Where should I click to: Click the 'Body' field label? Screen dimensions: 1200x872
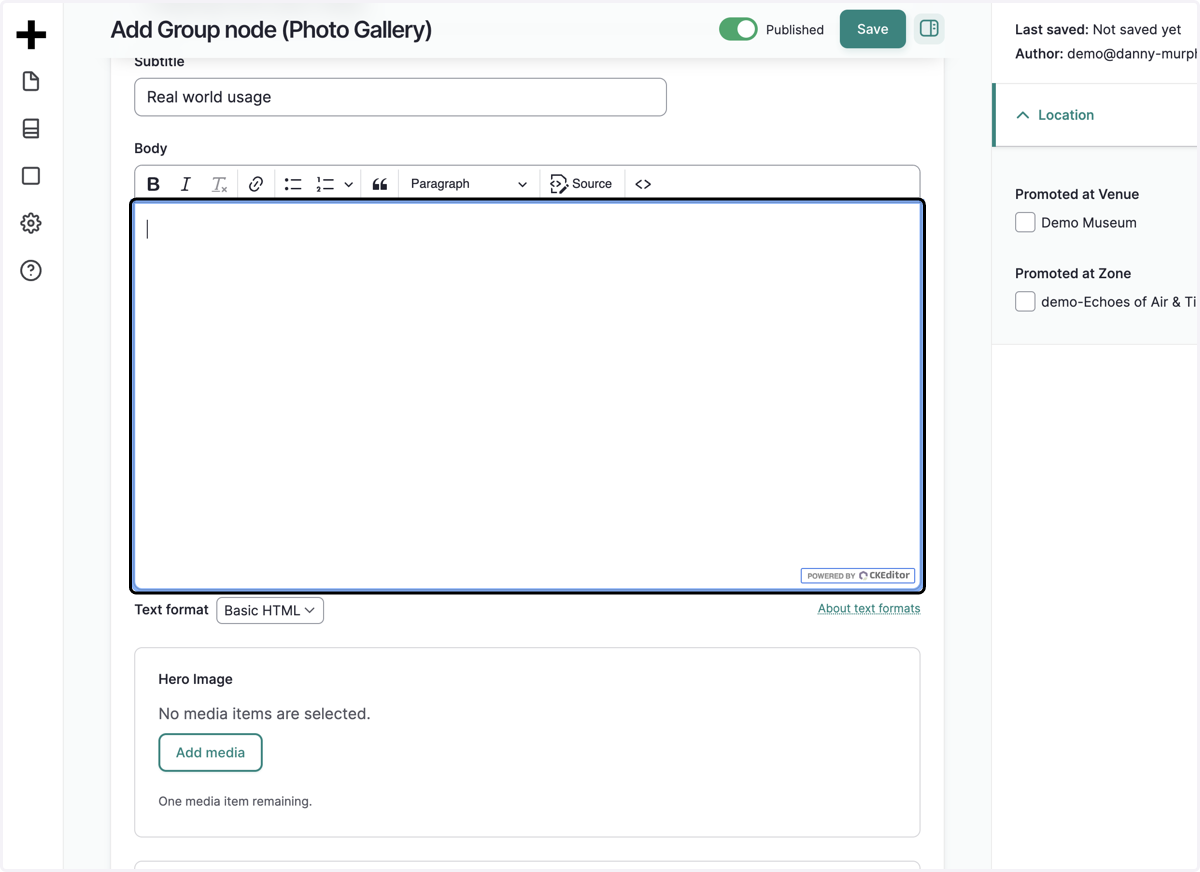coord(150,148)
